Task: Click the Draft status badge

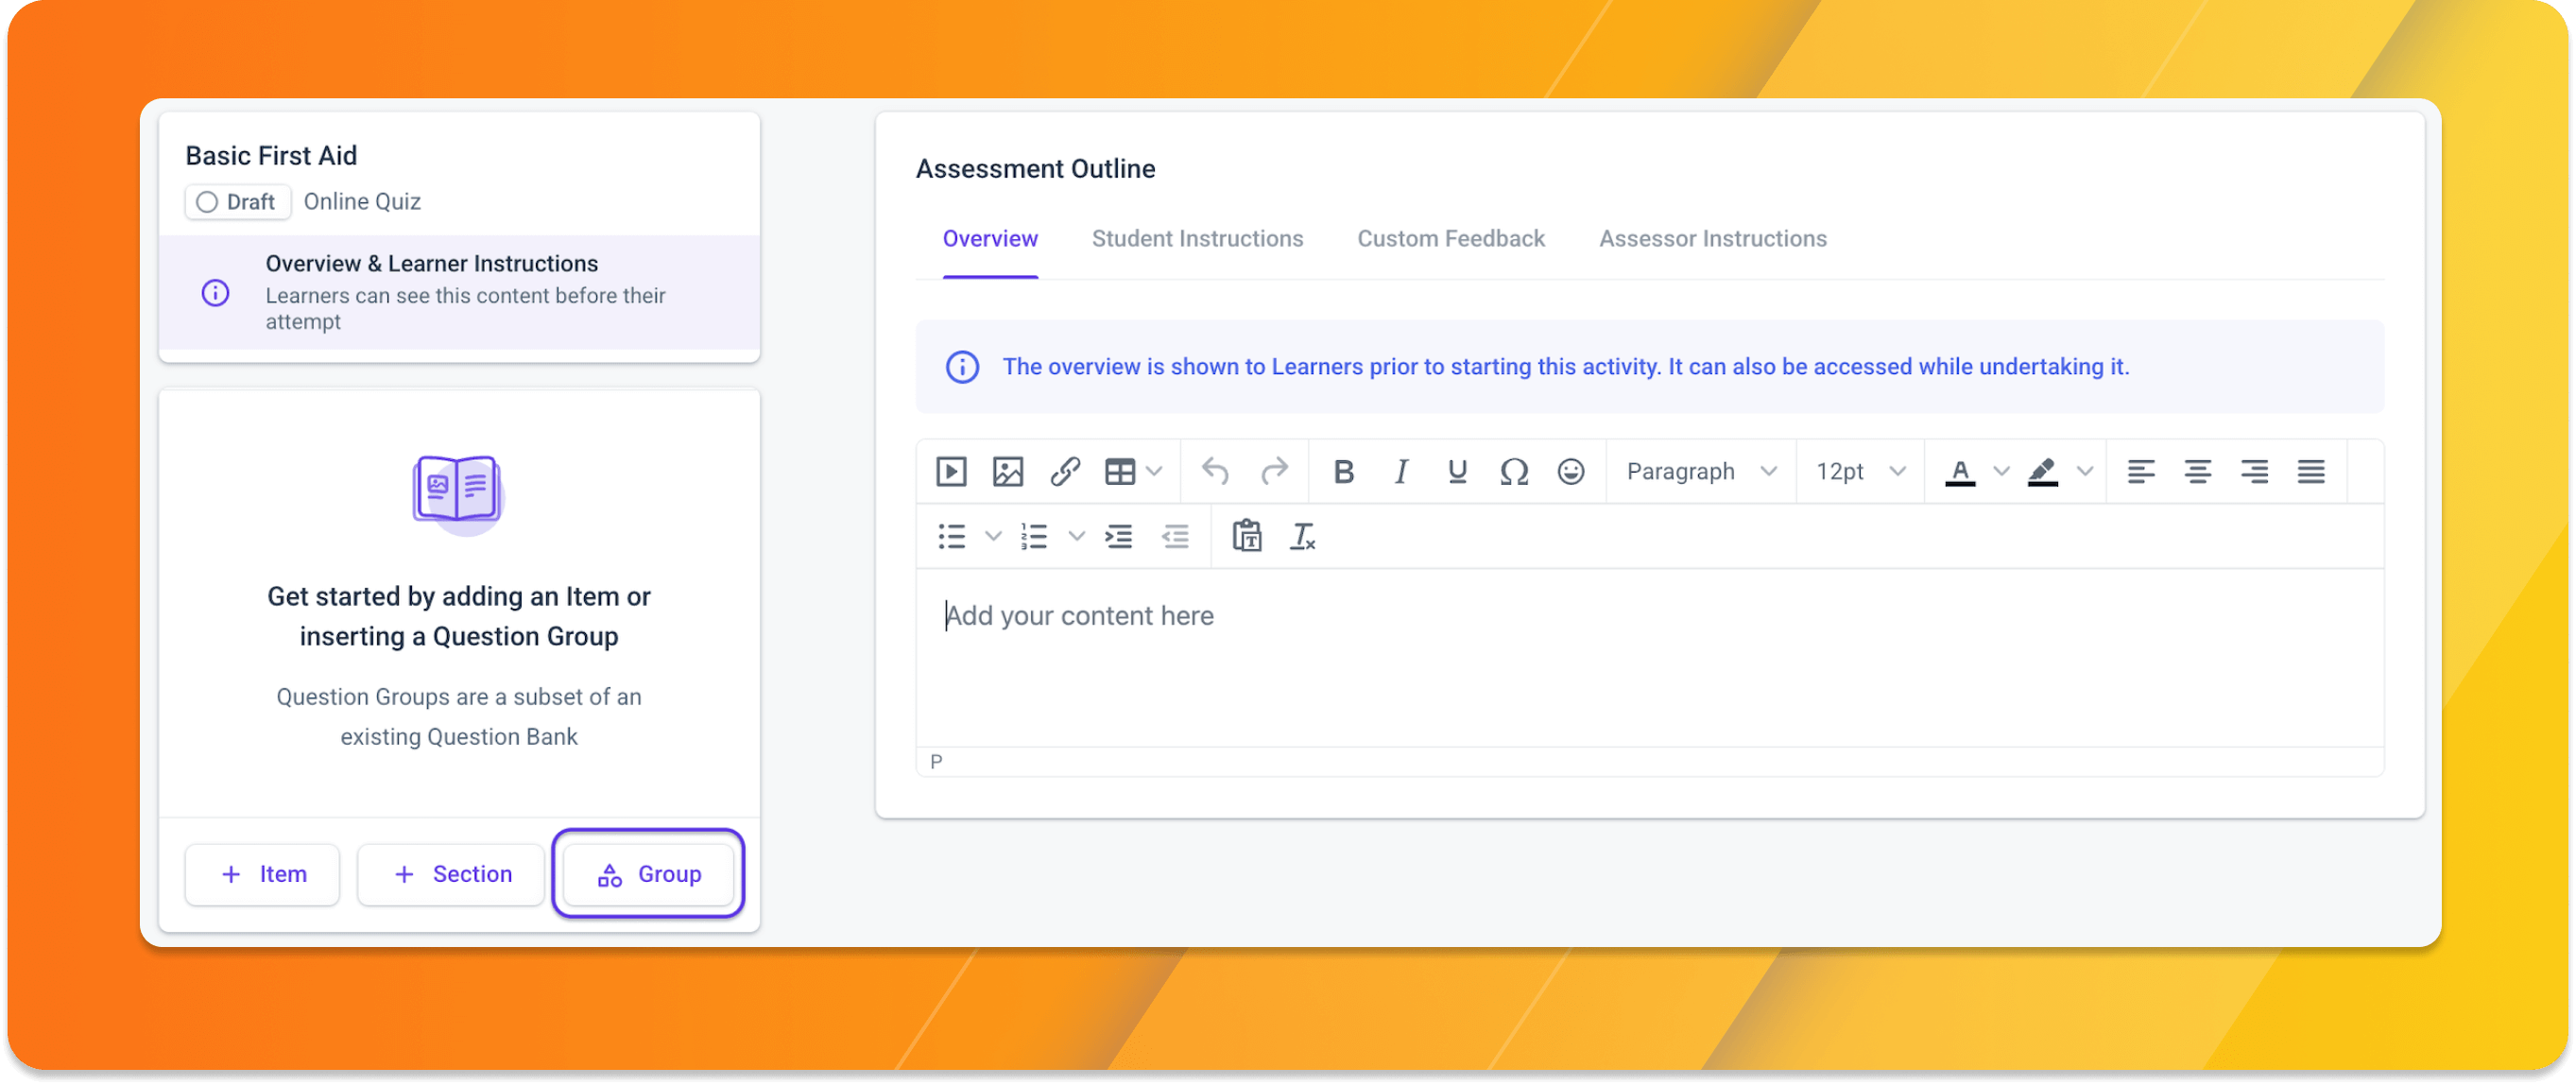Action: 238,202
